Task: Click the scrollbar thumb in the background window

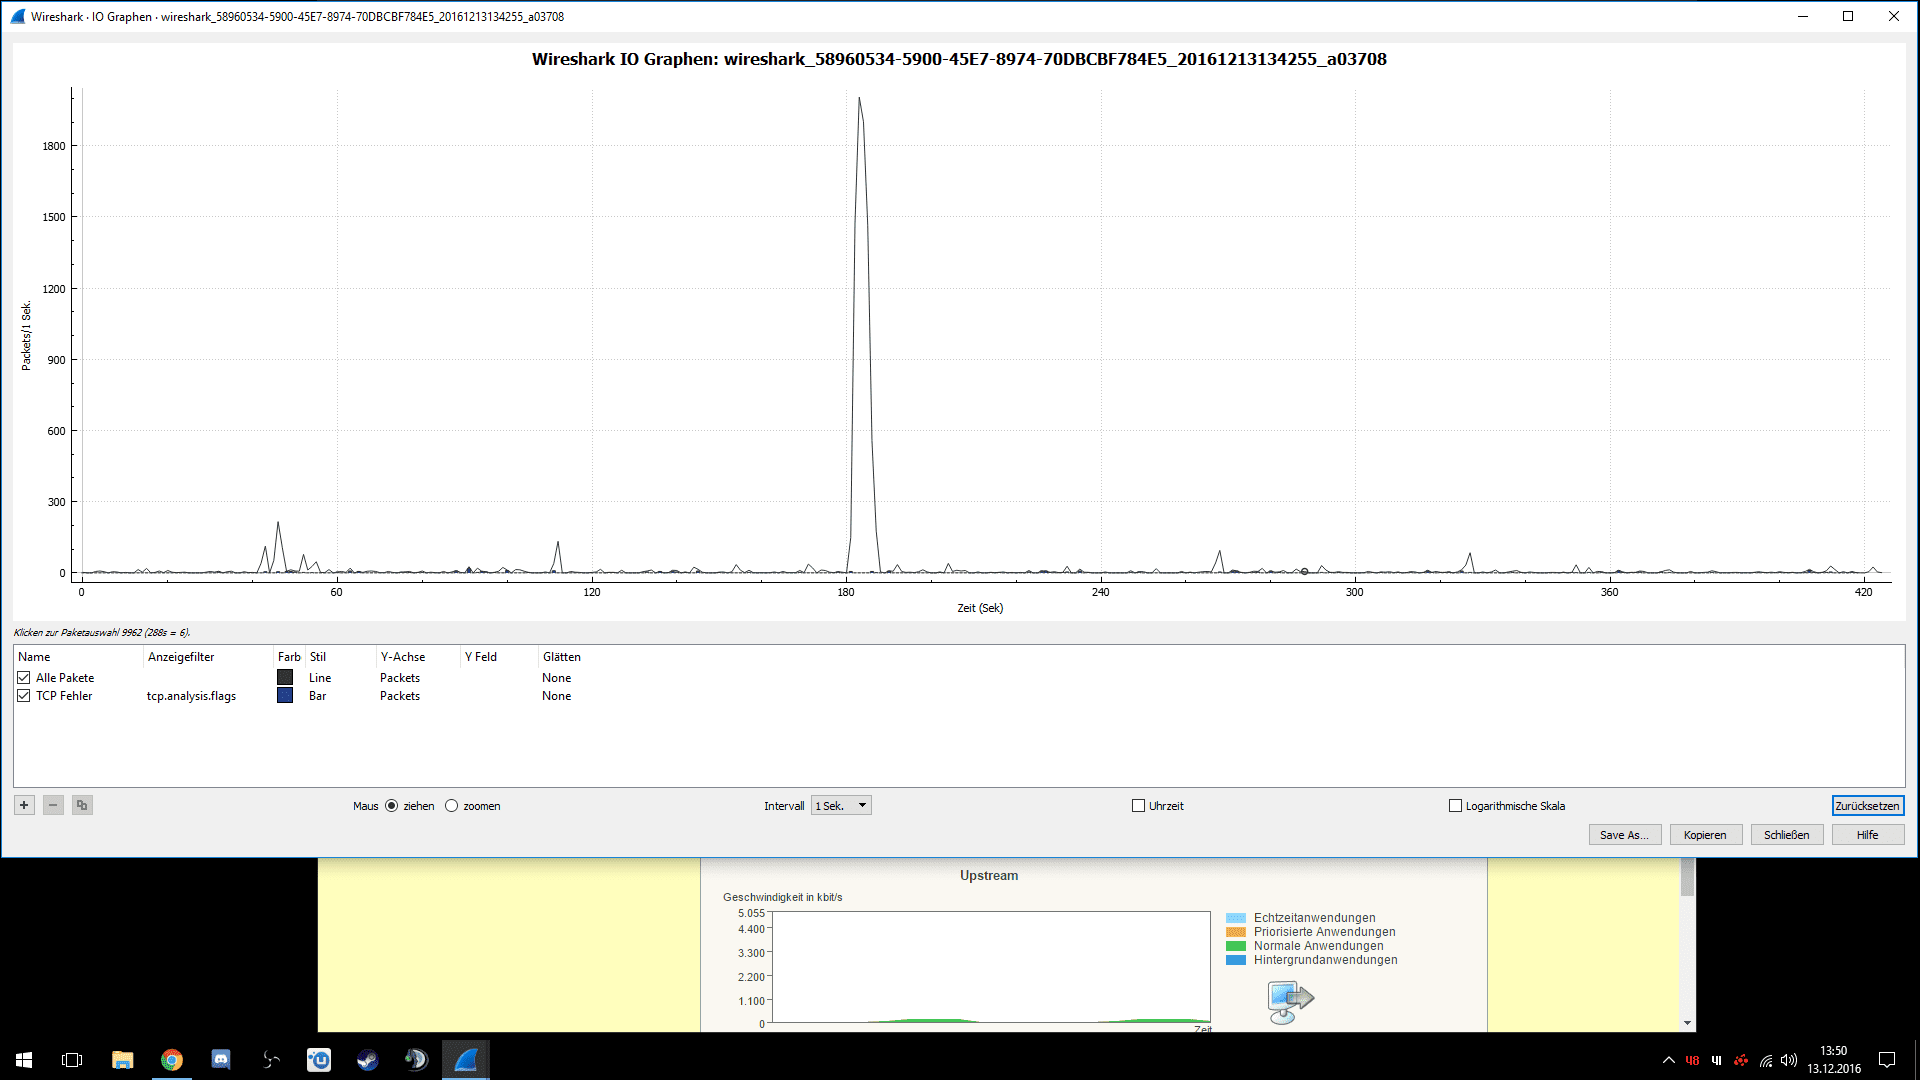Action: tap(1688, 878)
